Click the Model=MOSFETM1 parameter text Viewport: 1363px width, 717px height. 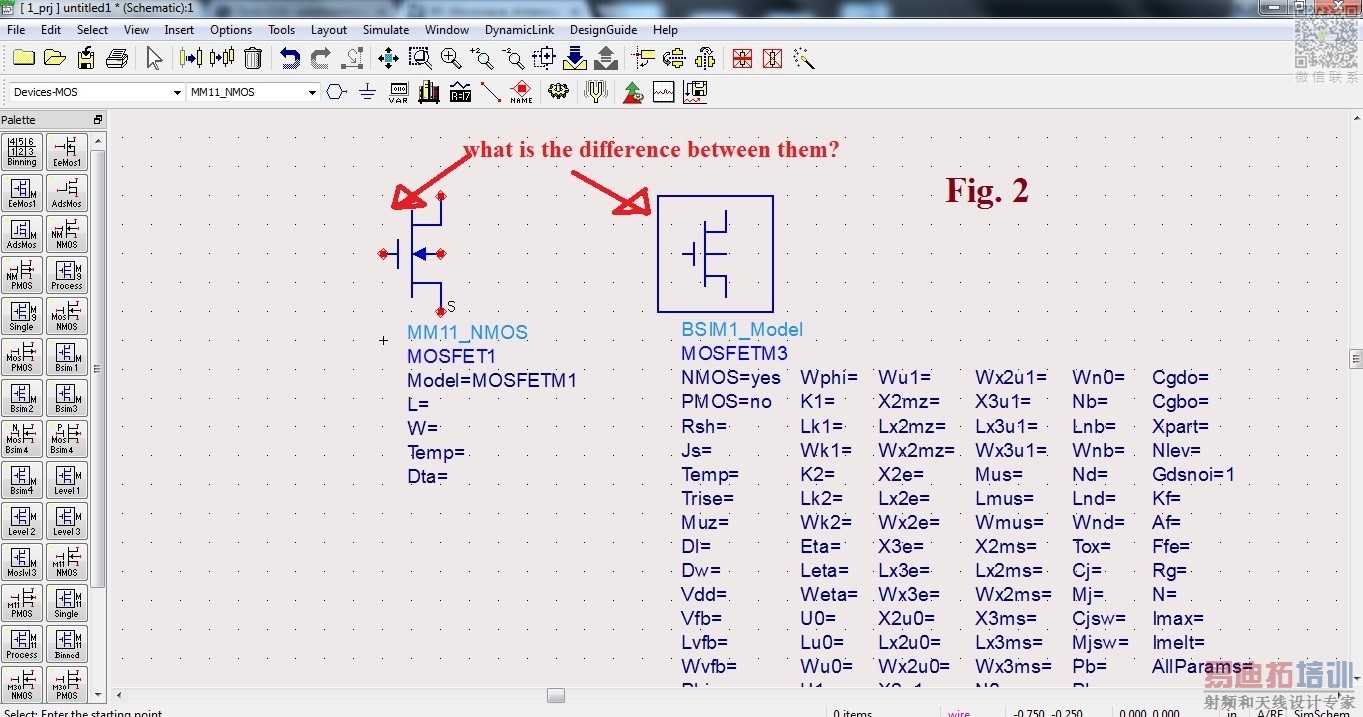click(492, 380)
